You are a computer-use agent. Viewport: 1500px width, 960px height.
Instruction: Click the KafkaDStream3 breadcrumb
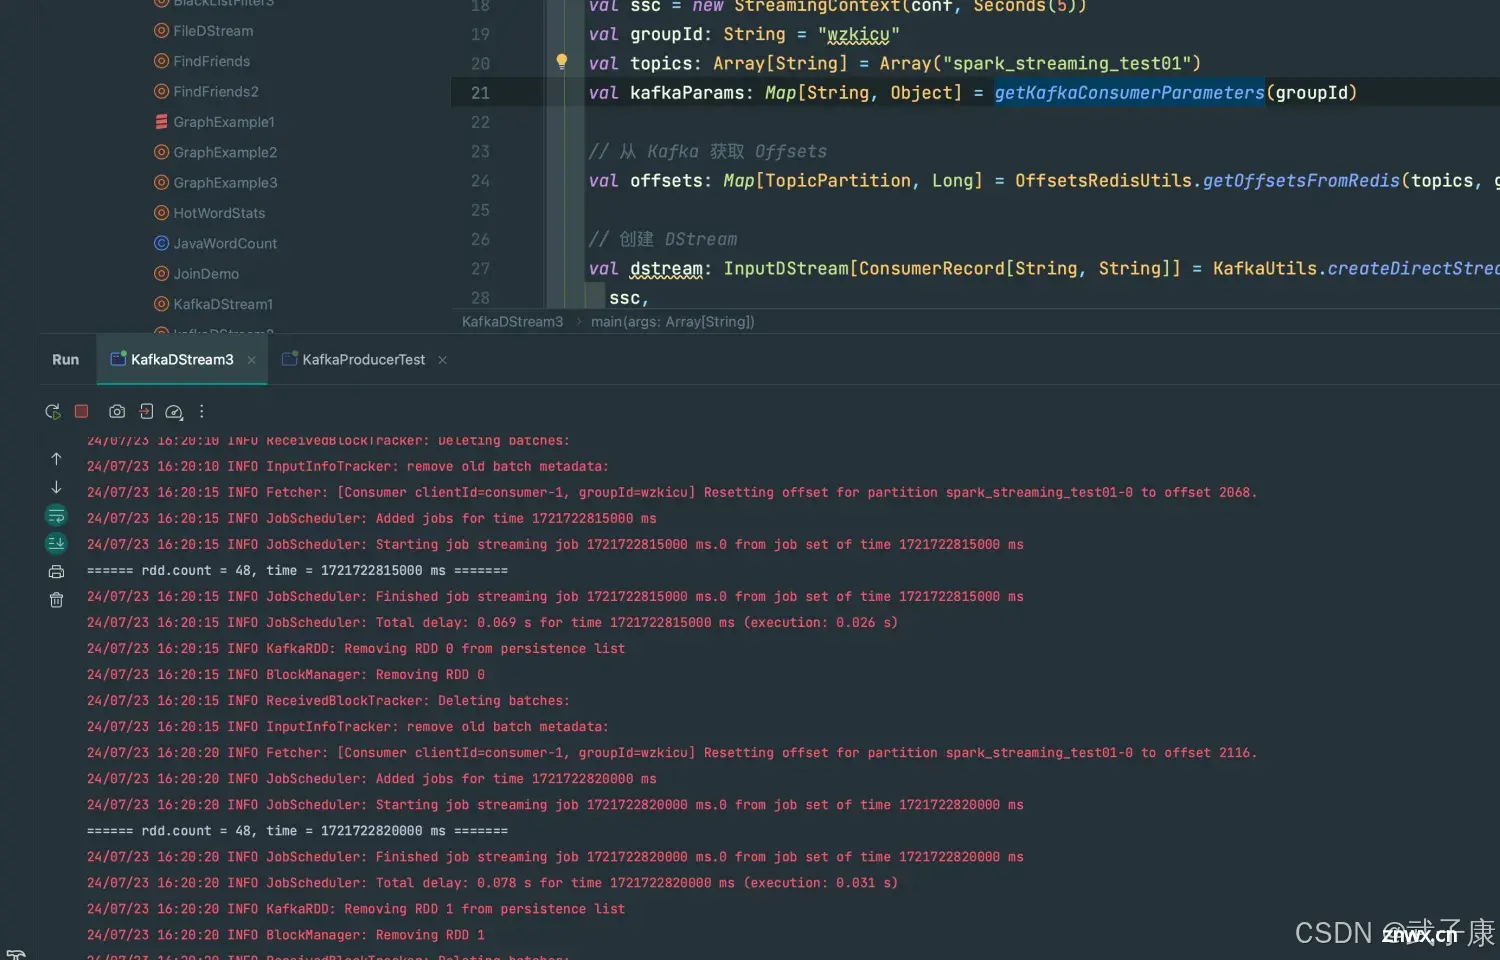pyautogui.click(x=512, y=321)
